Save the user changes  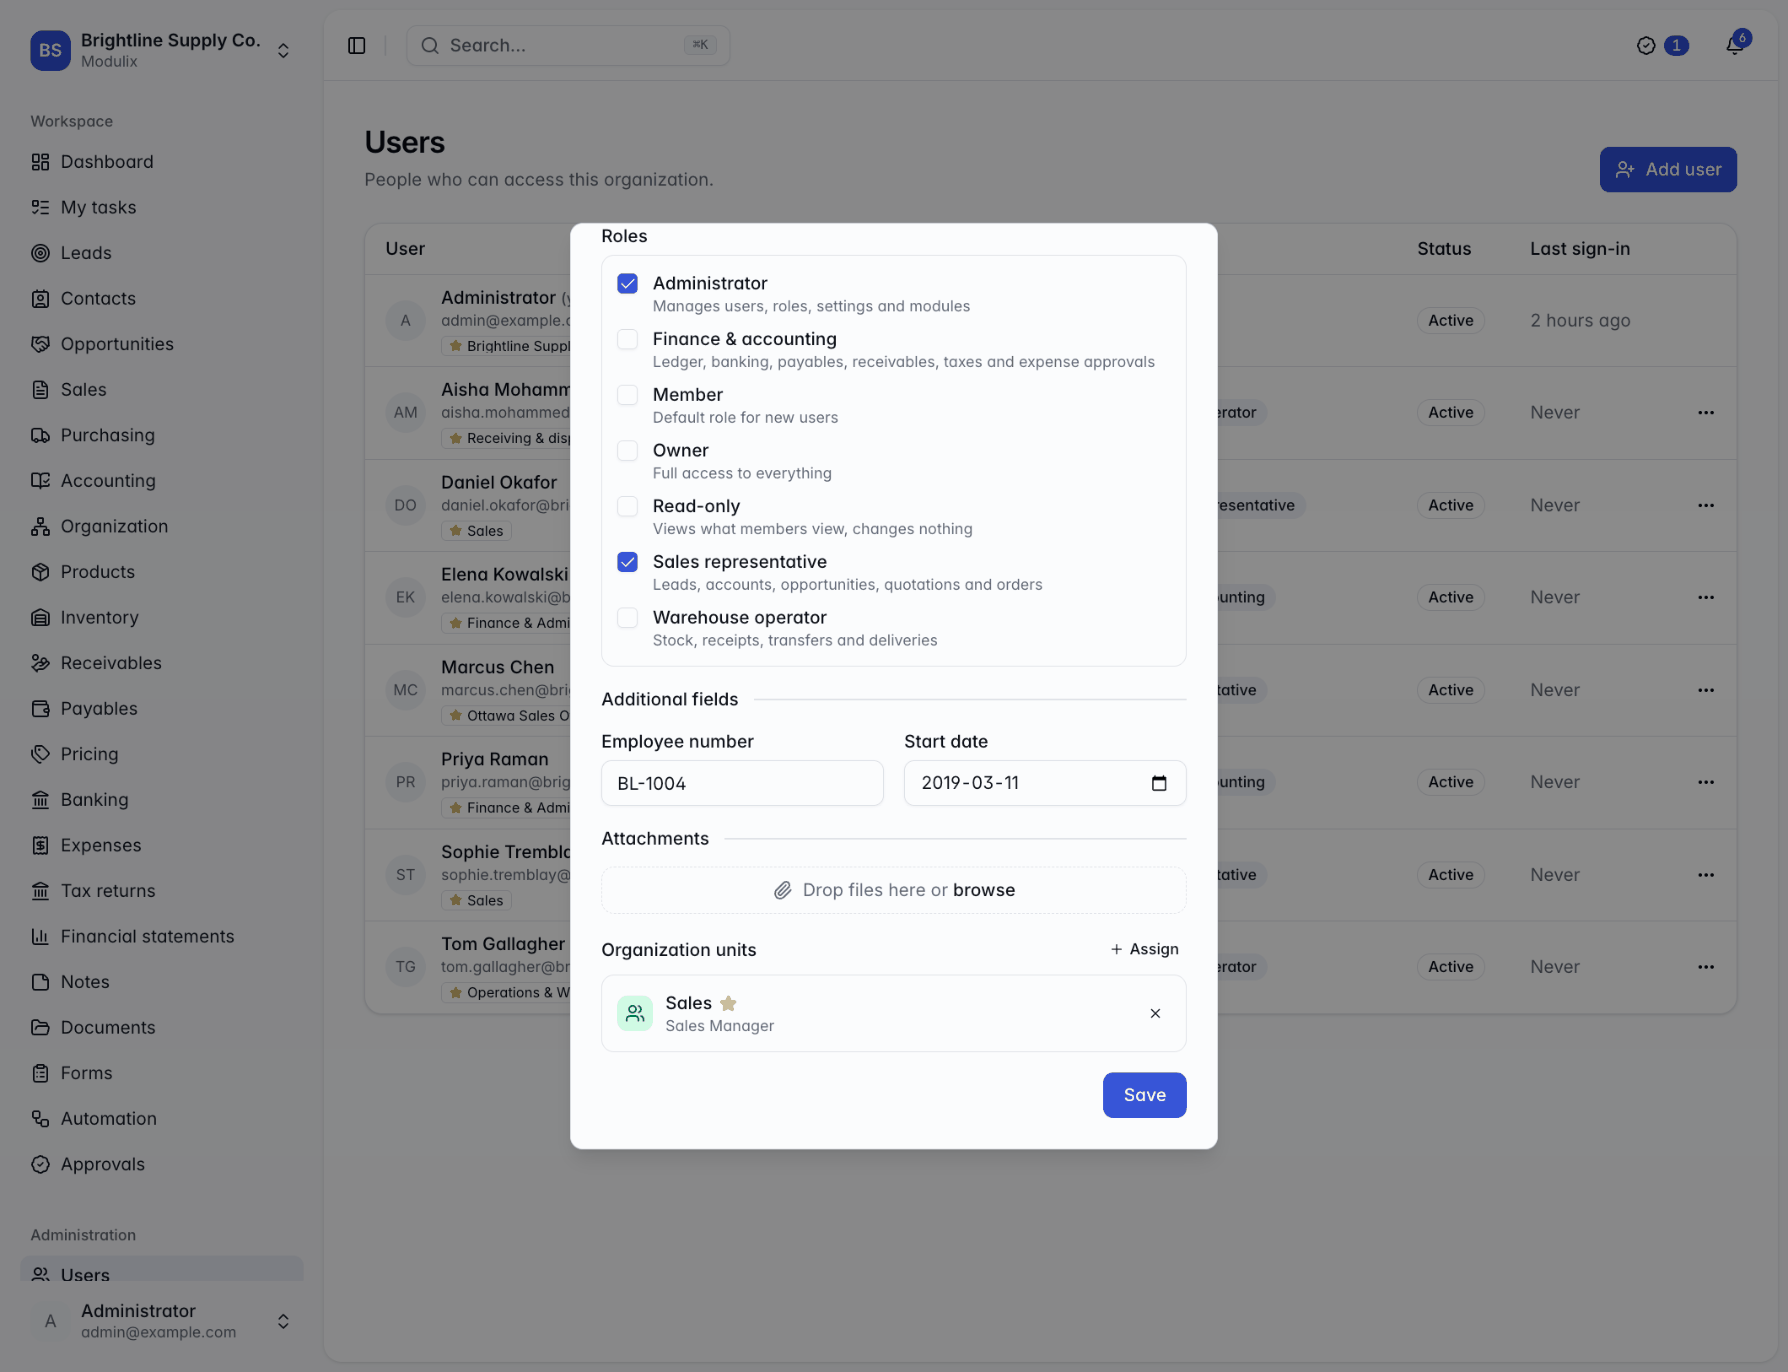click(x=1144, y=1095)
